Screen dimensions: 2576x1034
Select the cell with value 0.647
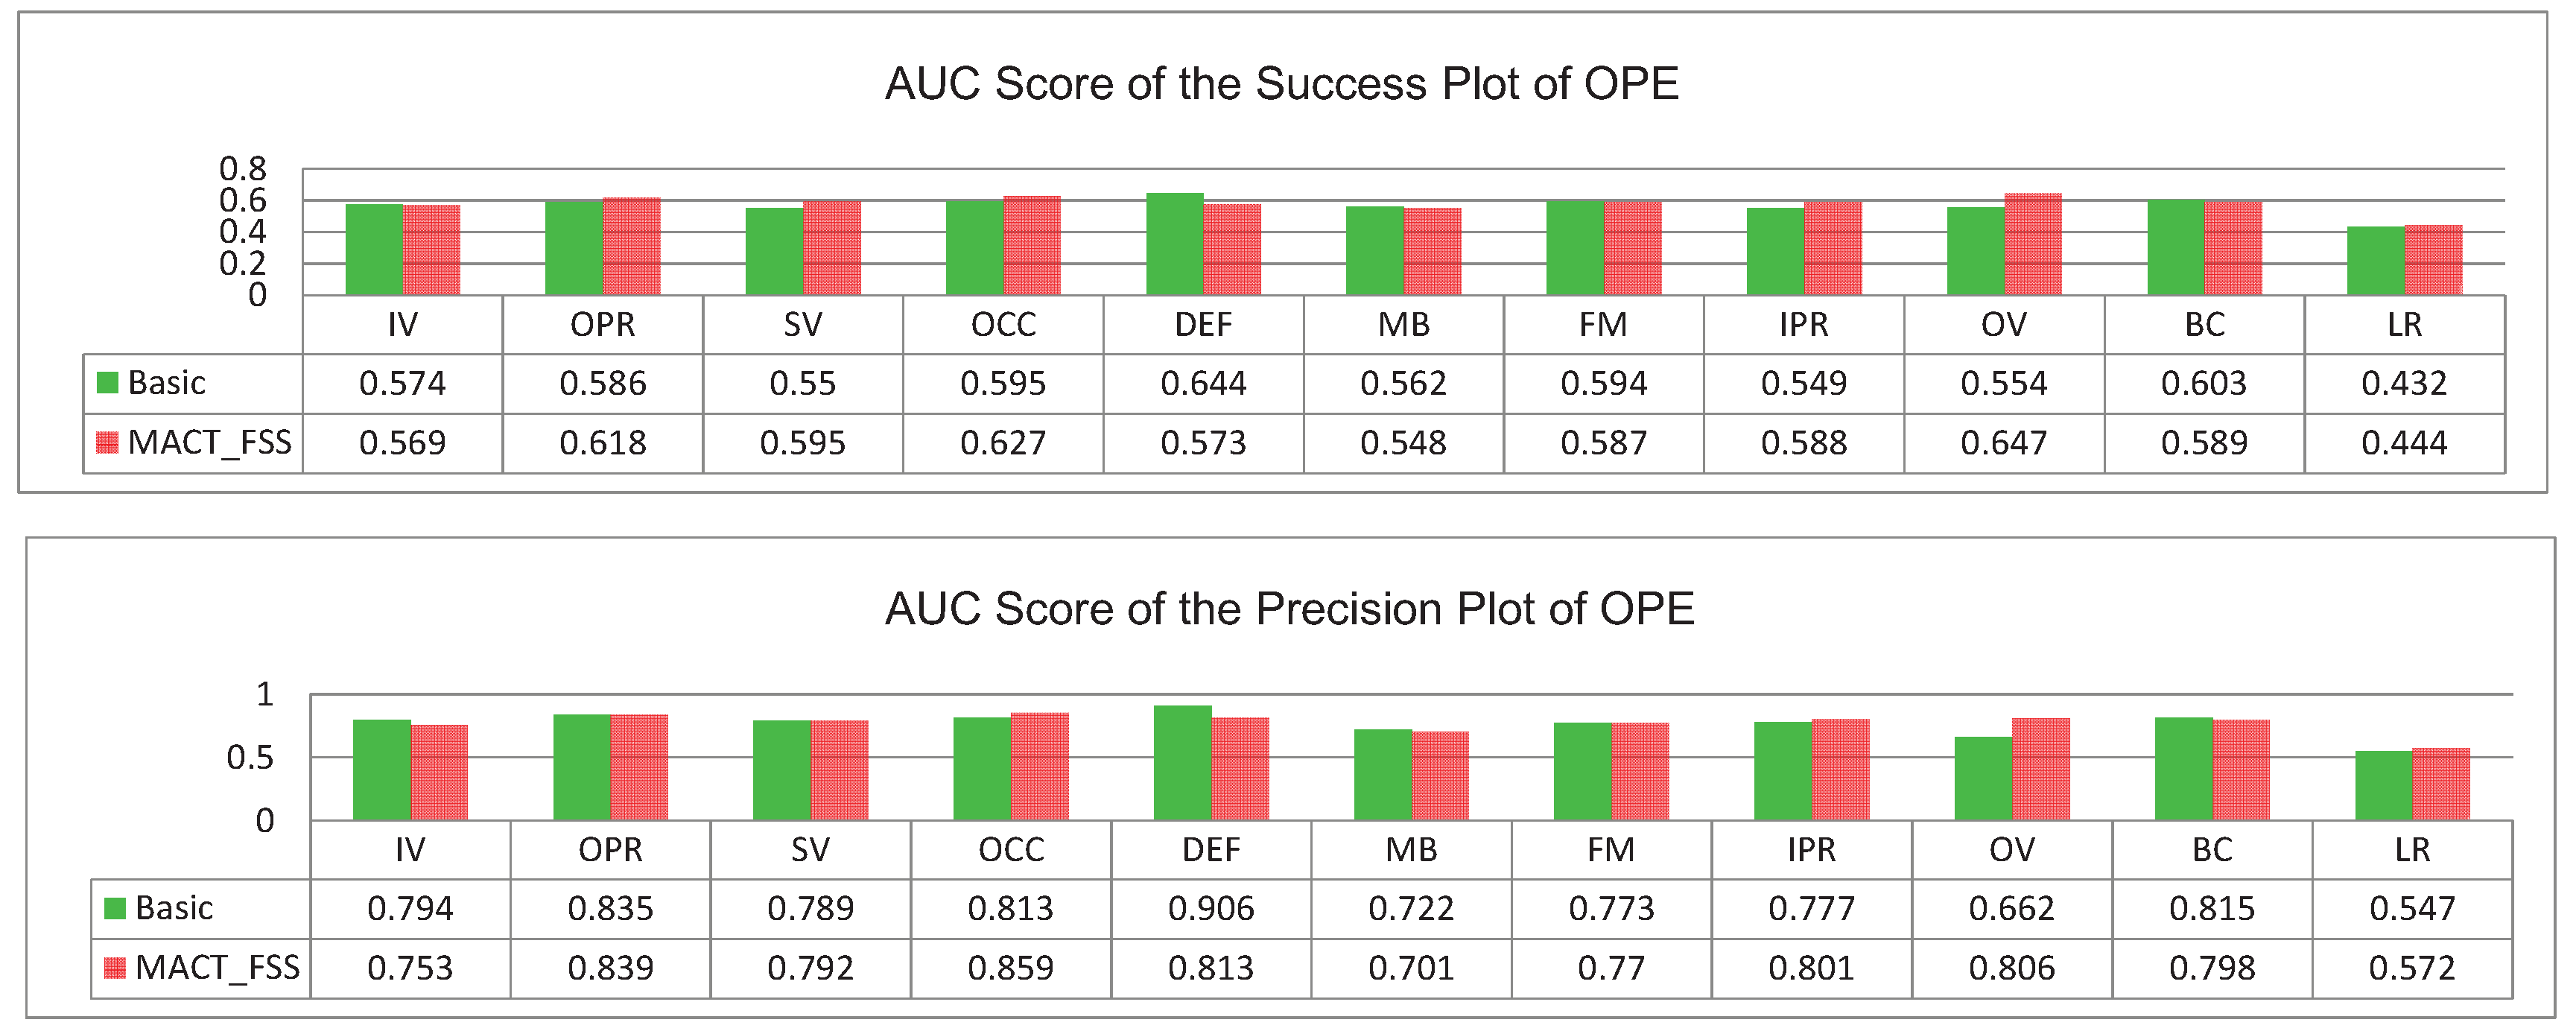(x=2004, y=442)
